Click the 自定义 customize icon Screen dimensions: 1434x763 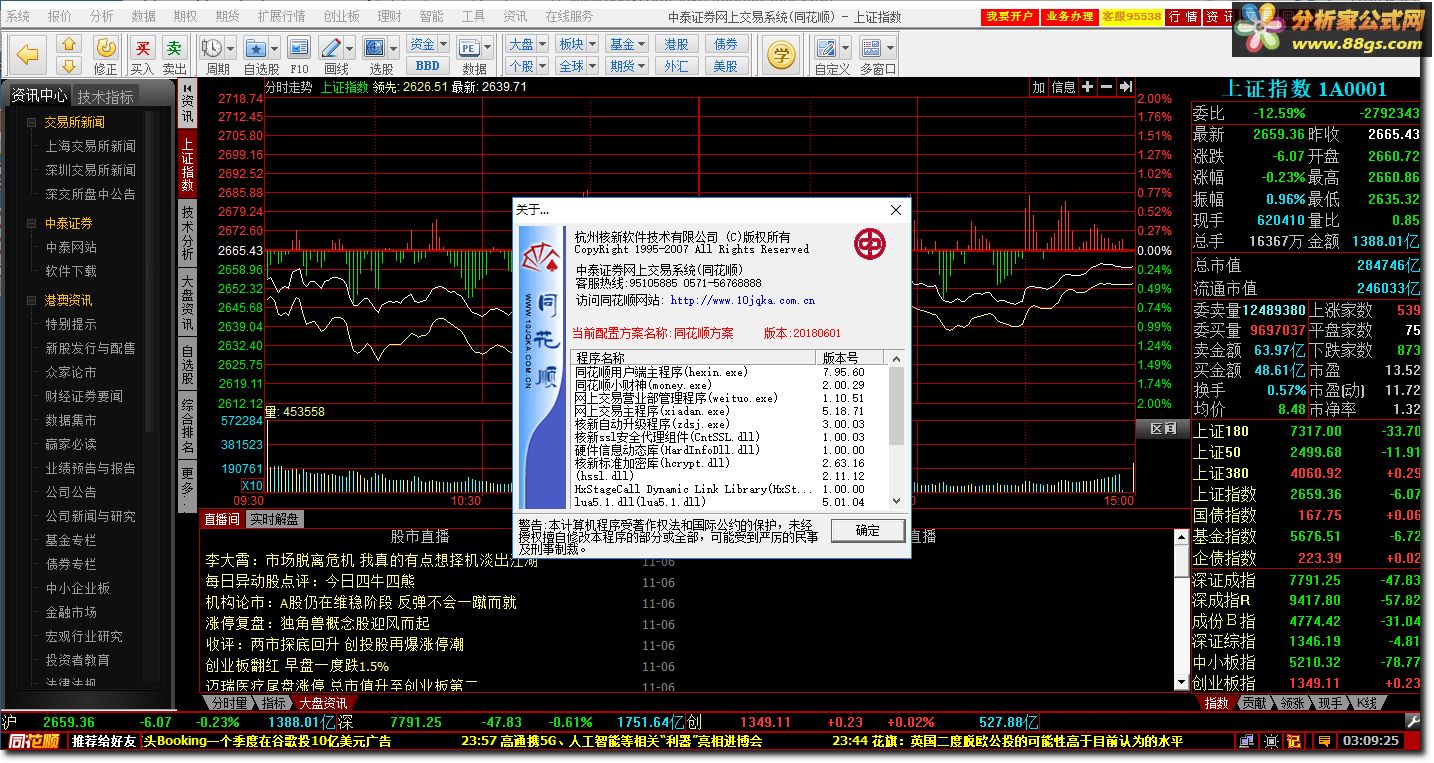tap(826, 48)
